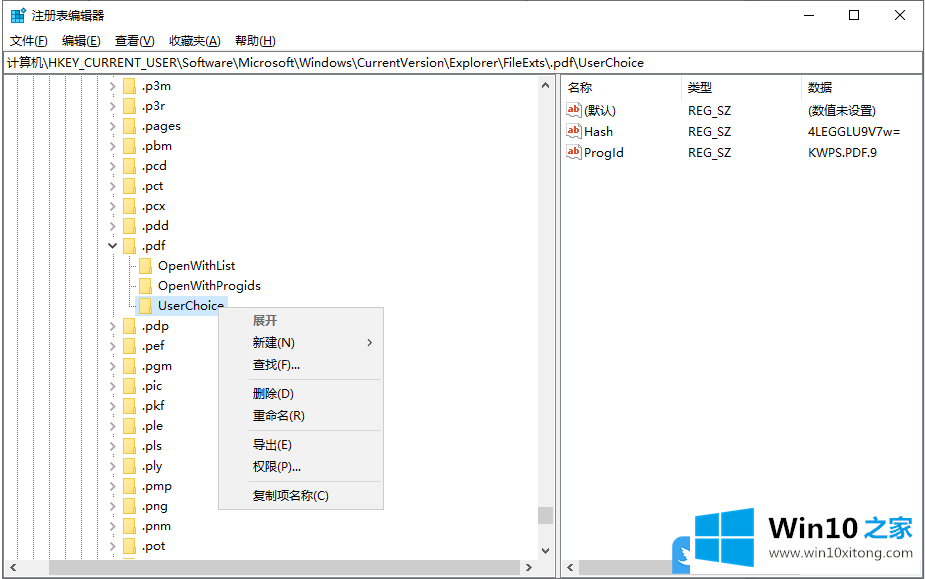This screenshot has height=579, width=925.
Task: Expand the .pot key
Action: (x=113, y=547)
